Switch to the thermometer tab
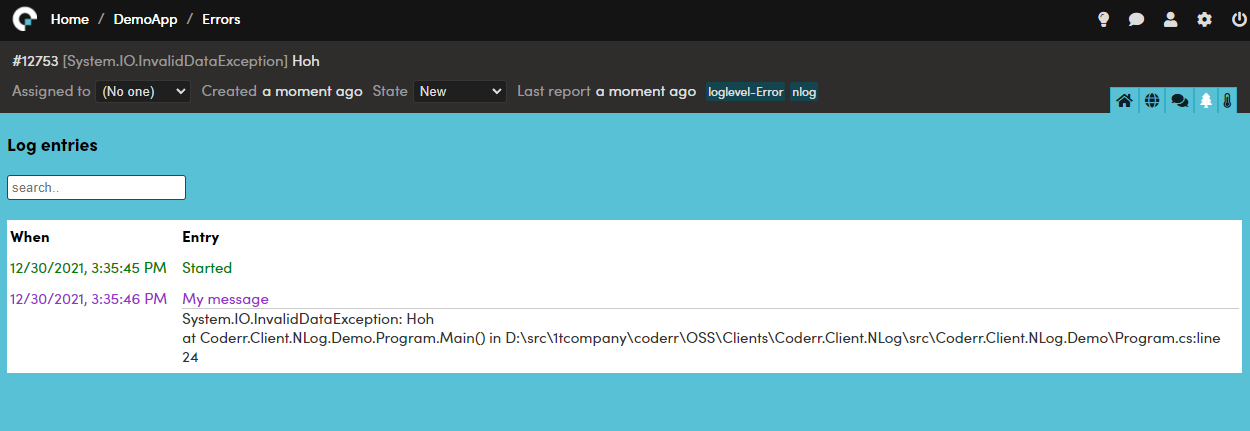The image size is (1250, 431). click(1227, 100)
